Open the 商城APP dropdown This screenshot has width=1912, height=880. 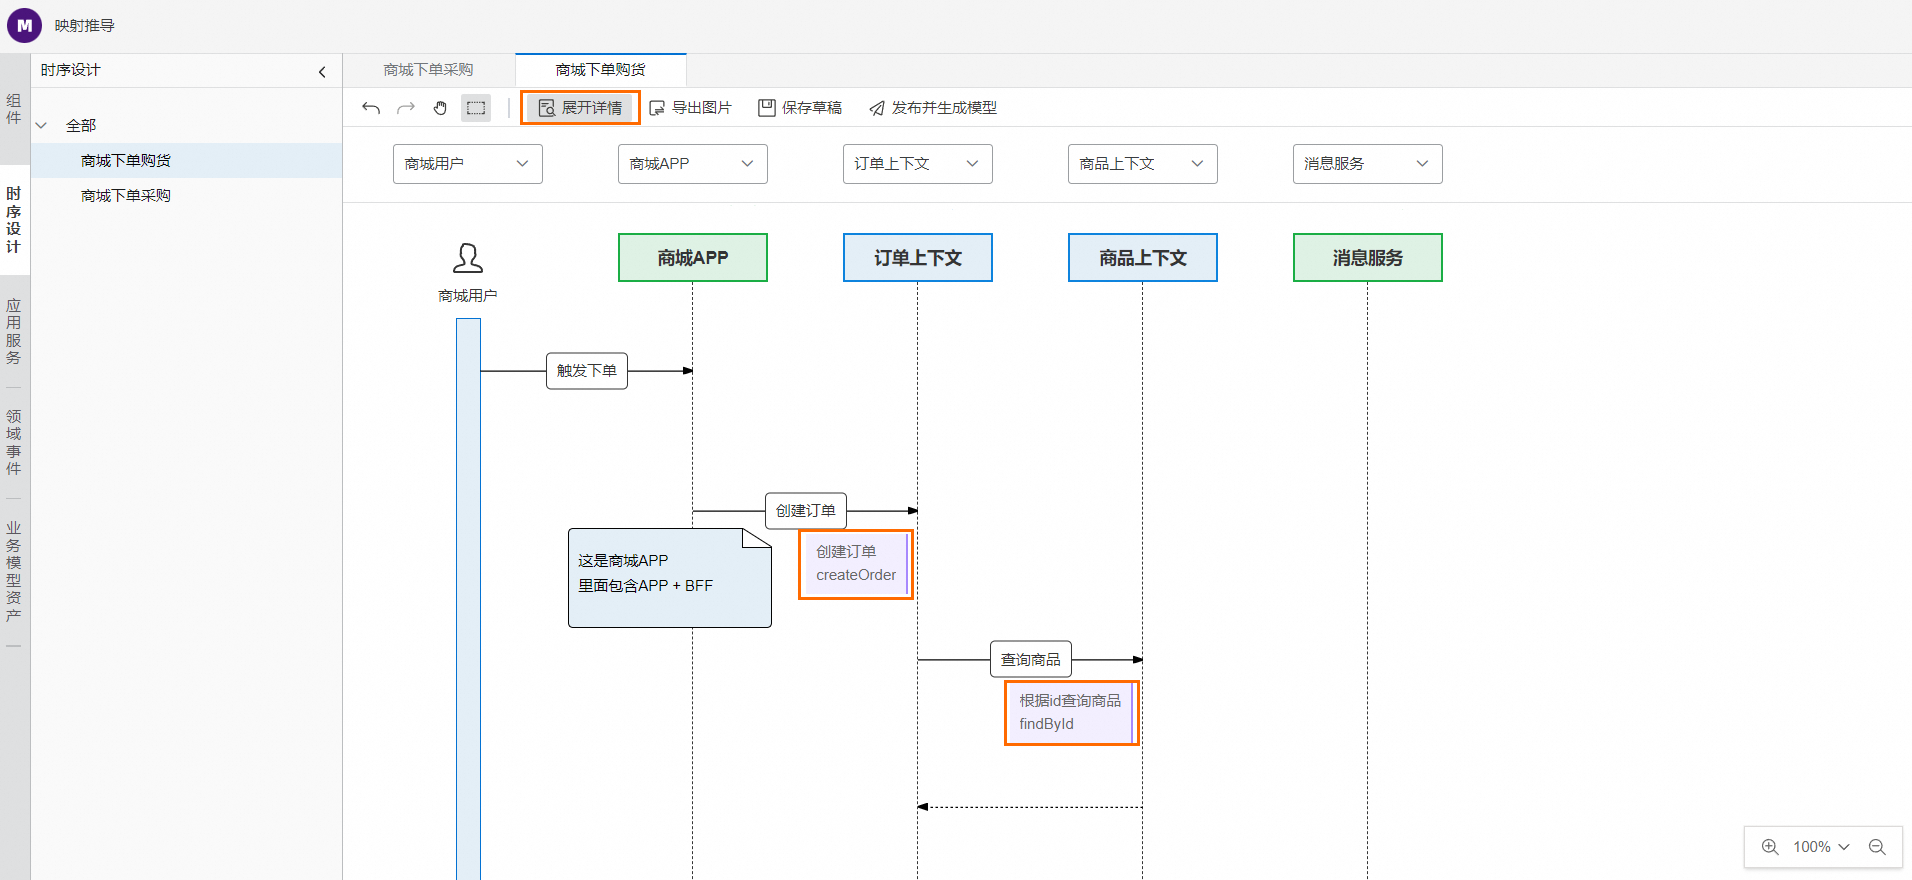tap(693, 164)
